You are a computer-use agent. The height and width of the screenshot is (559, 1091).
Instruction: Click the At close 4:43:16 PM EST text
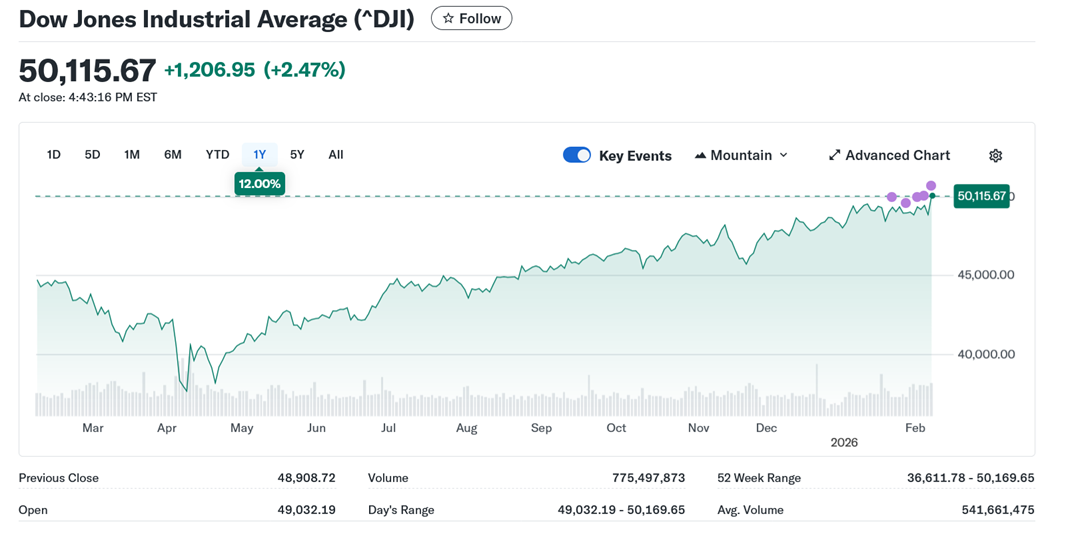pyautogui.click(x=88, y=97)
